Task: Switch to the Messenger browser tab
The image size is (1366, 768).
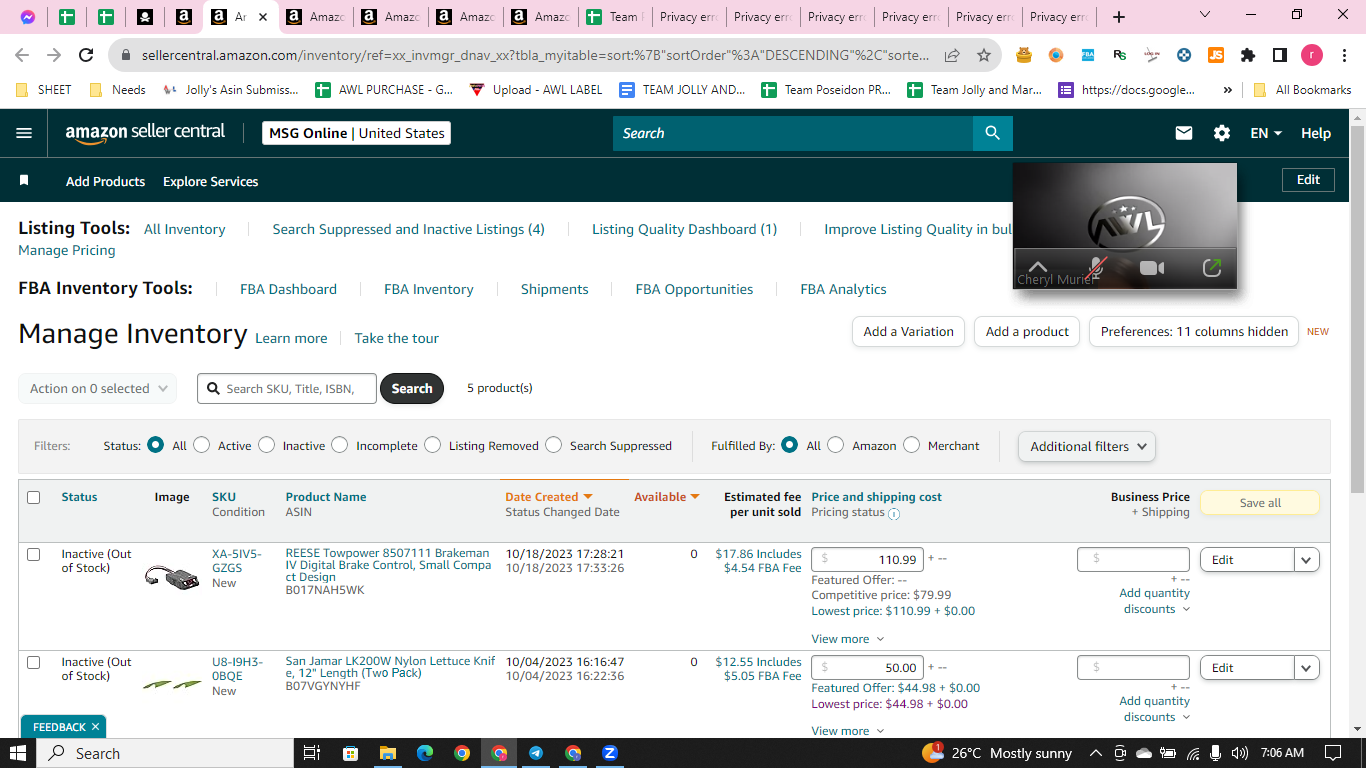Action: click(28, 17)
